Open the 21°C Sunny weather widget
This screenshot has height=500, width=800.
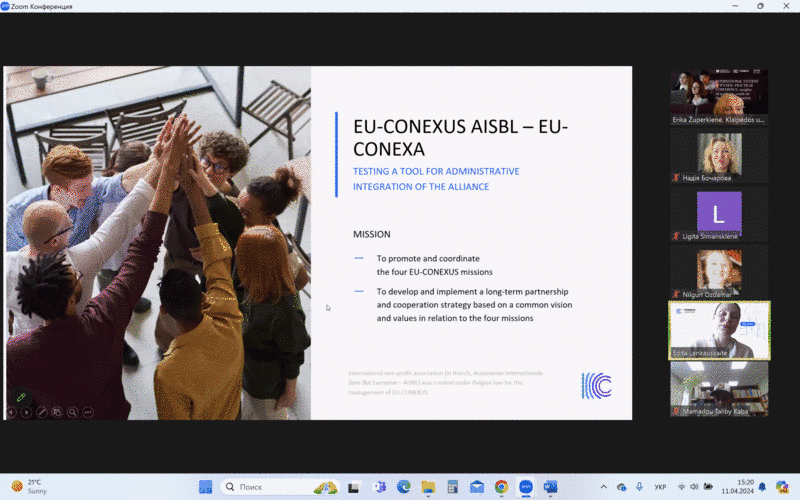point(30,487)
